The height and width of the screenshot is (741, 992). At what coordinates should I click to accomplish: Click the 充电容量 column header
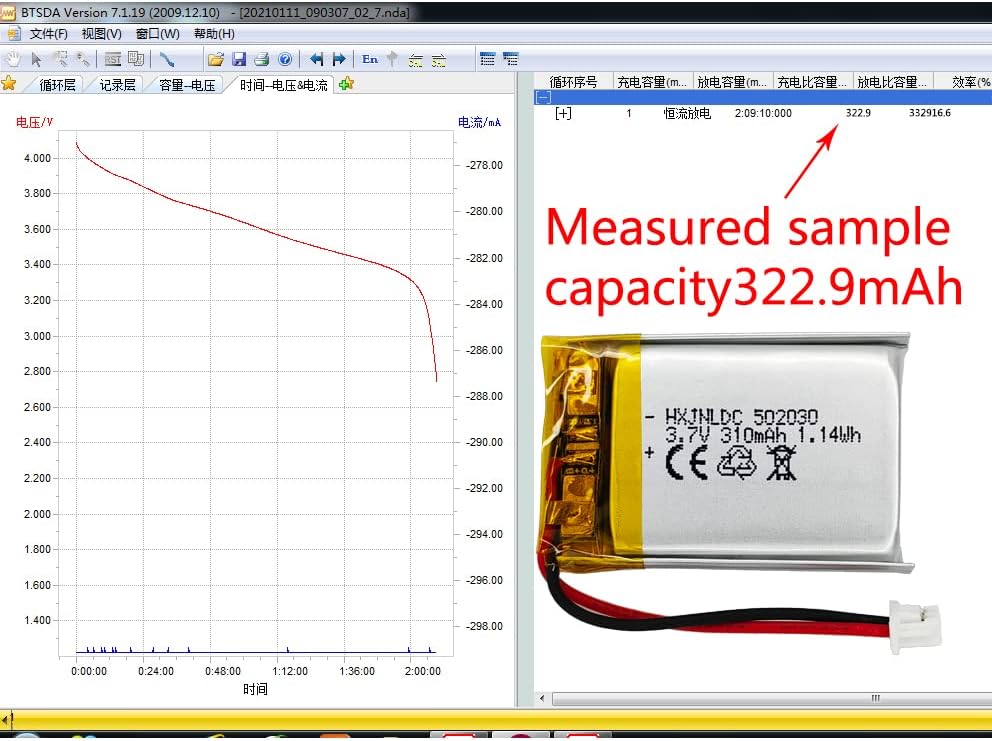pyautogui.click(x=653, y=82)
